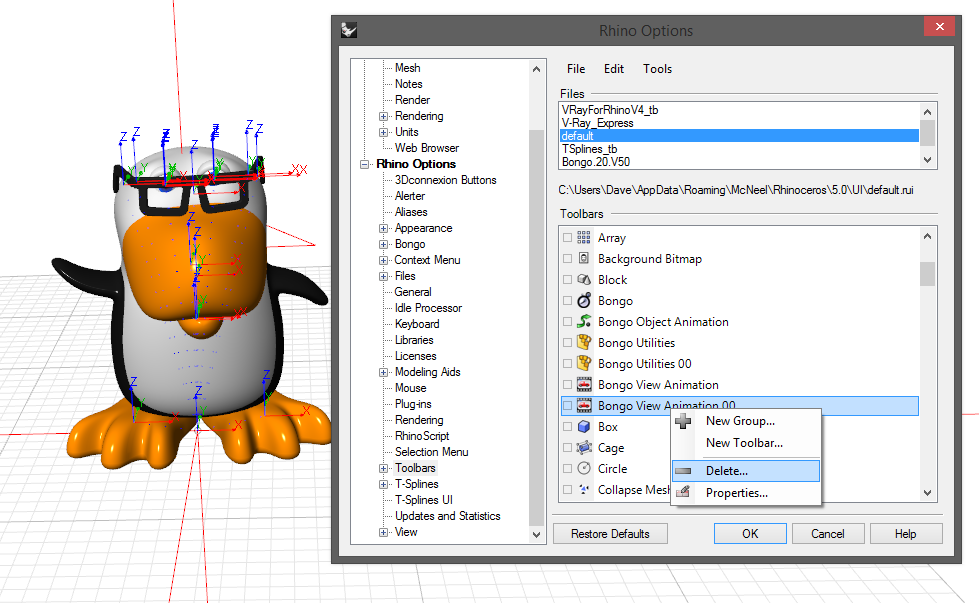This screenshot has width=979, height=603.
Task: Enable the Background Bitmap checkbox
Action: [x=567, y=258]
